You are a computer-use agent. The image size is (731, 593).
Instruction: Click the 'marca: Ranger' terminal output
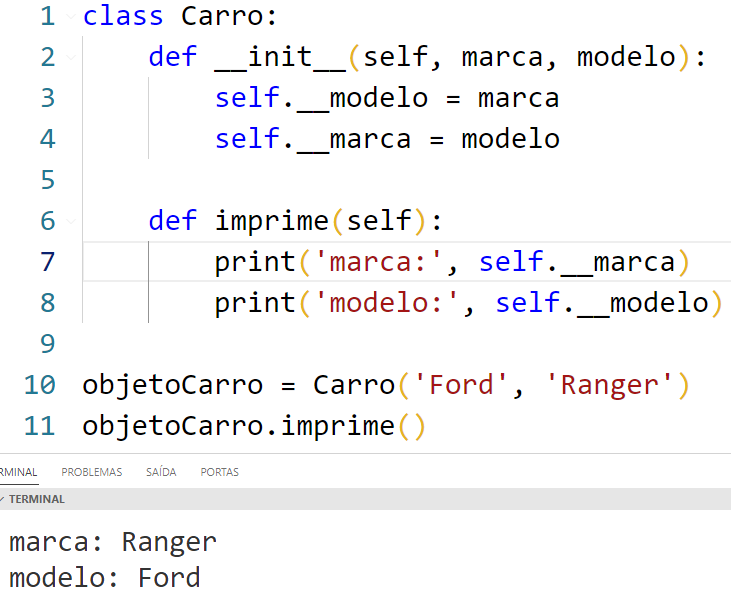(x=112, y=542)
